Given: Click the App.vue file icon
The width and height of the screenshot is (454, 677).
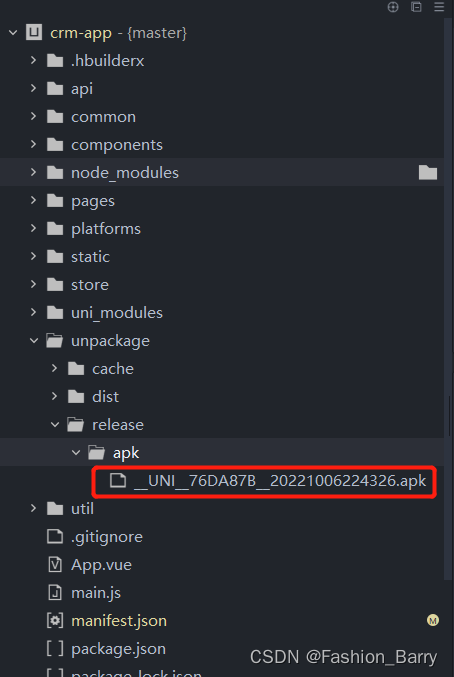Looking at the screenshot, I should [55, 564].
